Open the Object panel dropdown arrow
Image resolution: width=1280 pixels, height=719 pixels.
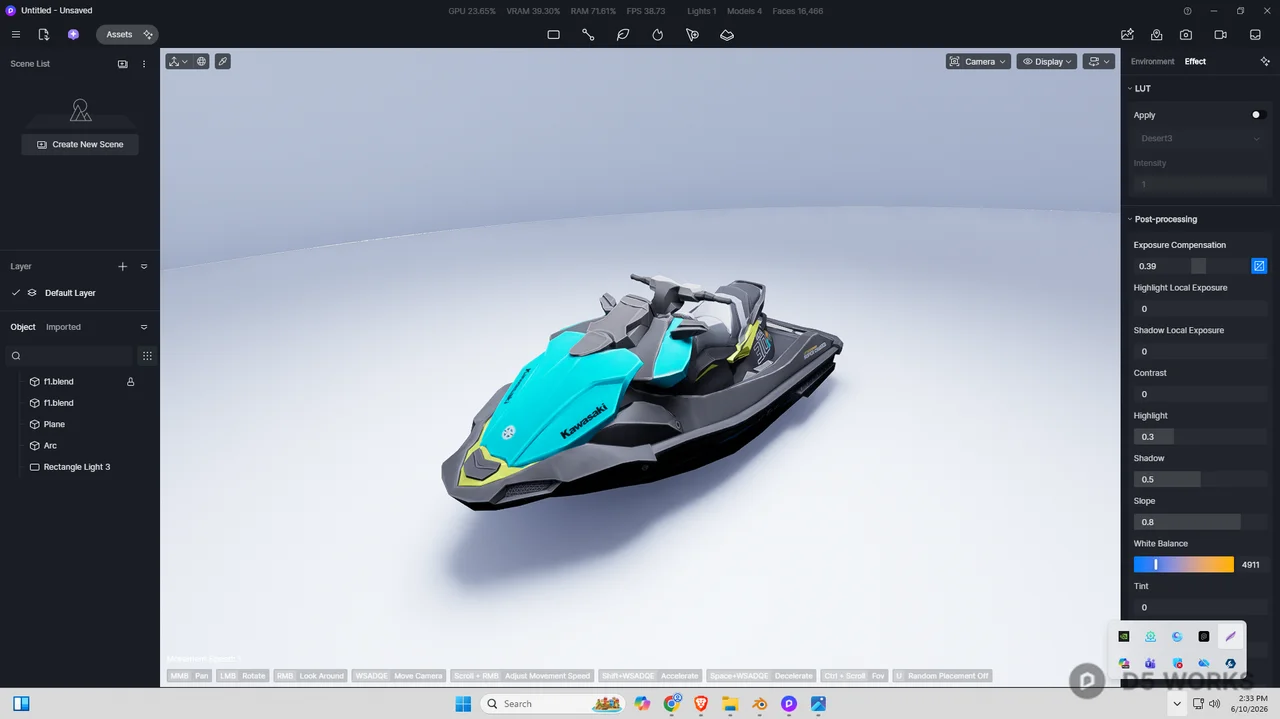pyautogui.click(x=144, y=327)
